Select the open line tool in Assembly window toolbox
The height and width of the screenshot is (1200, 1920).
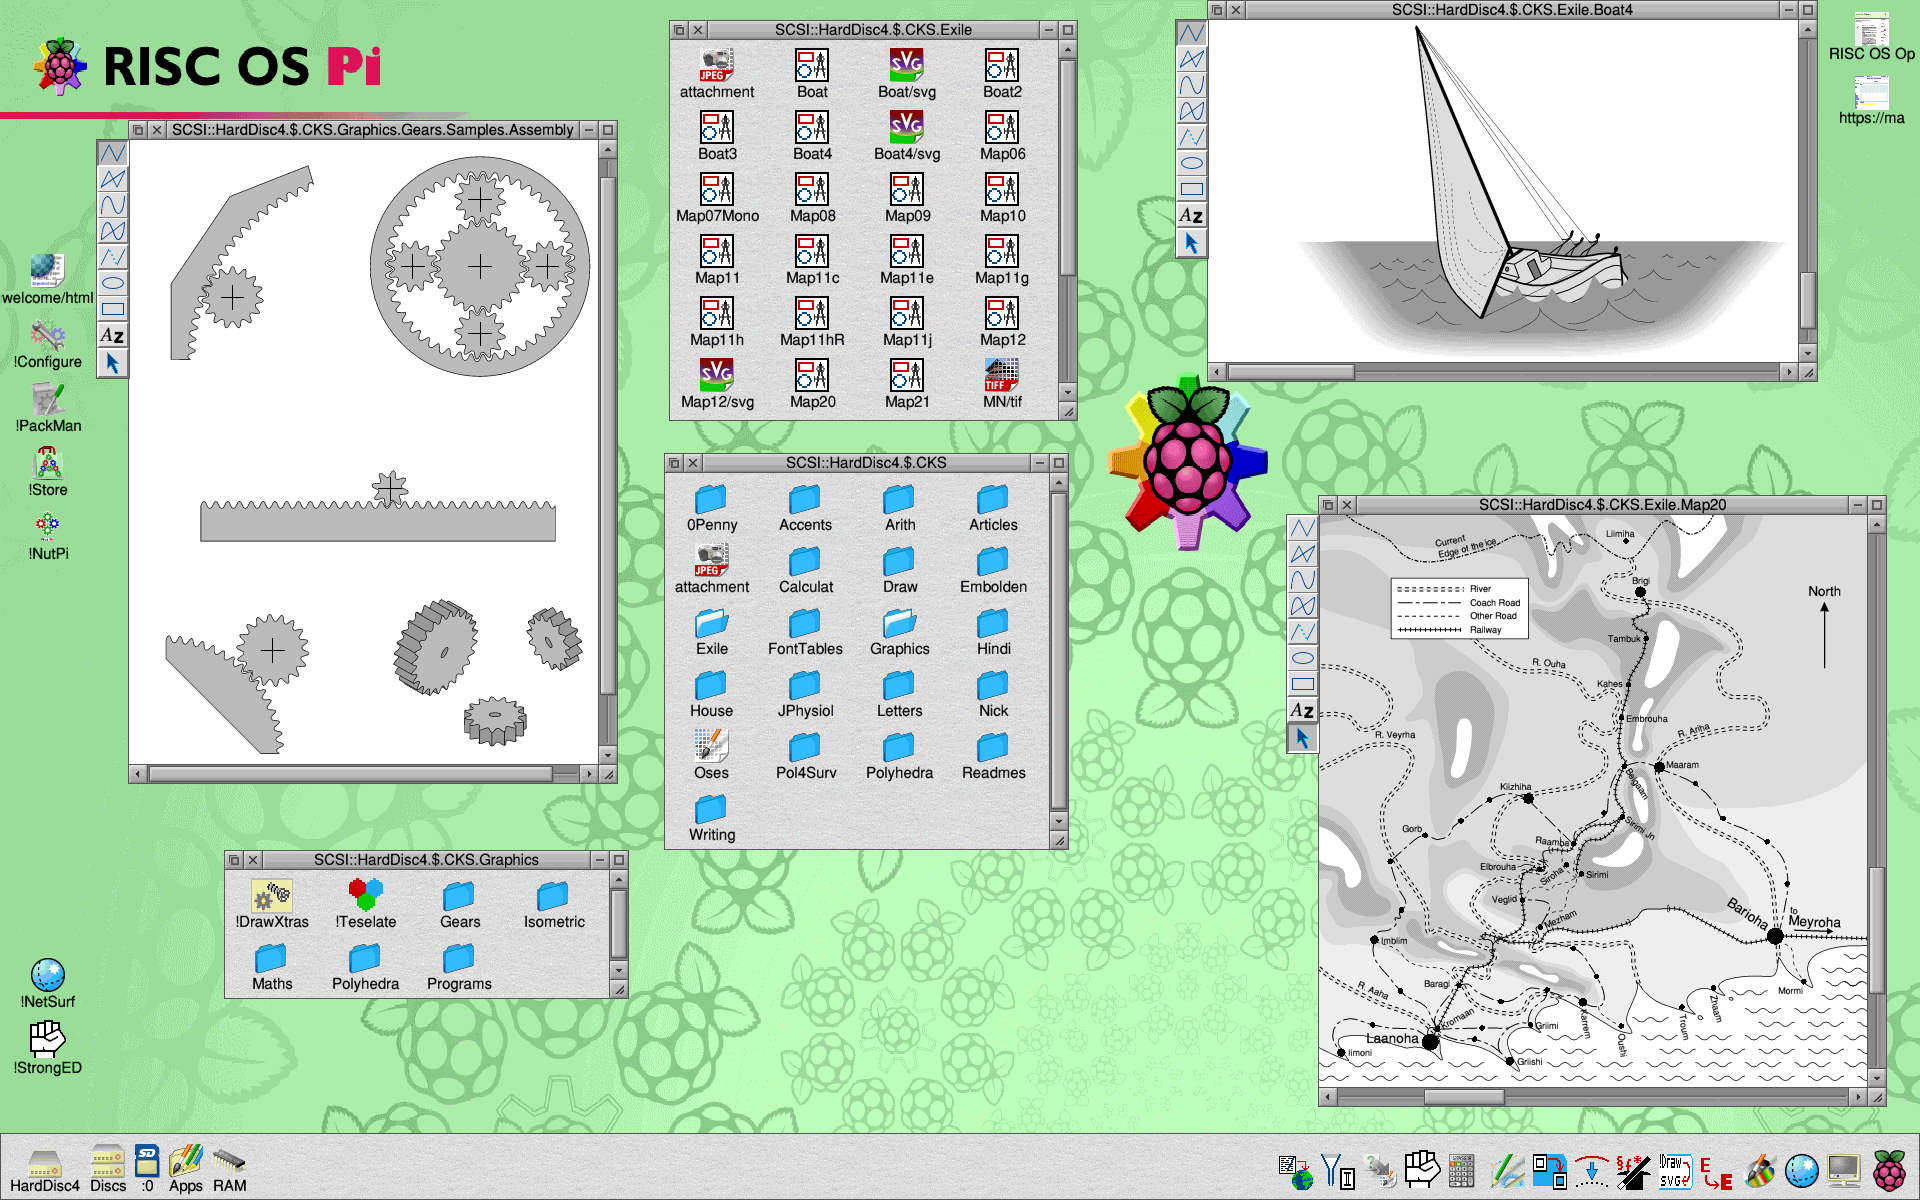[112, 153]
